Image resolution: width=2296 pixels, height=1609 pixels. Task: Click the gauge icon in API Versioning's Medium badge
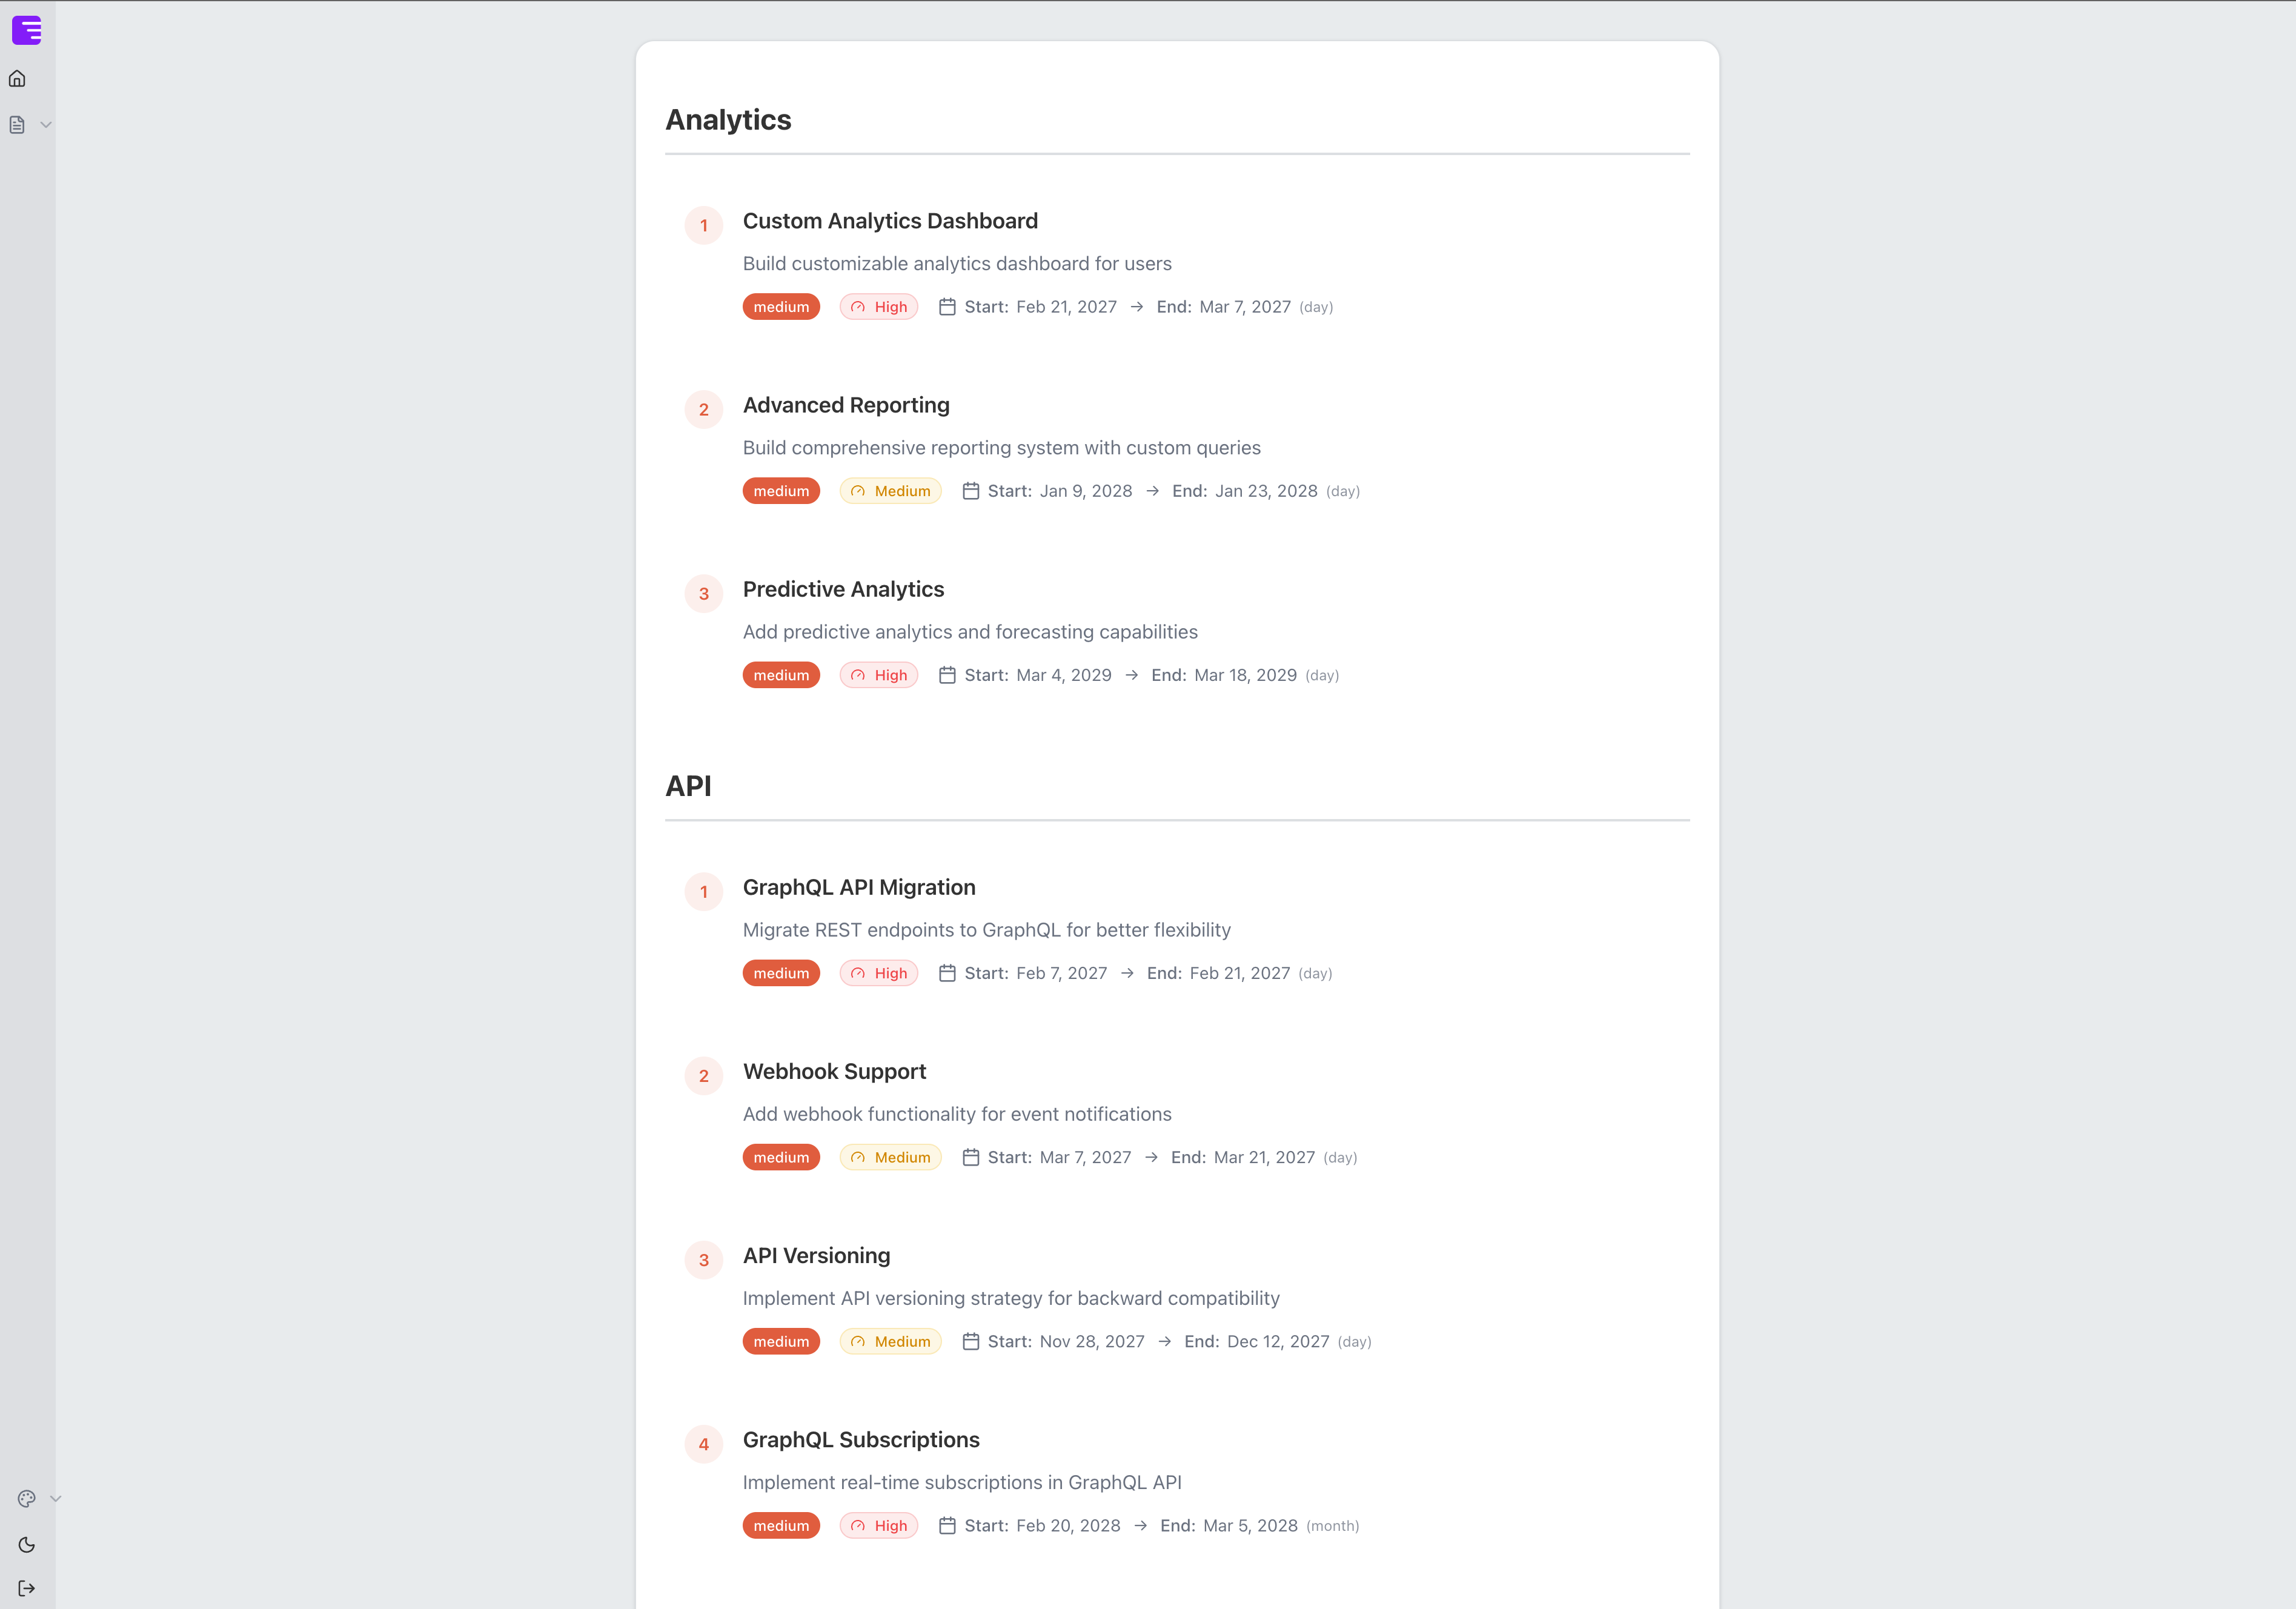[858, 1341]
